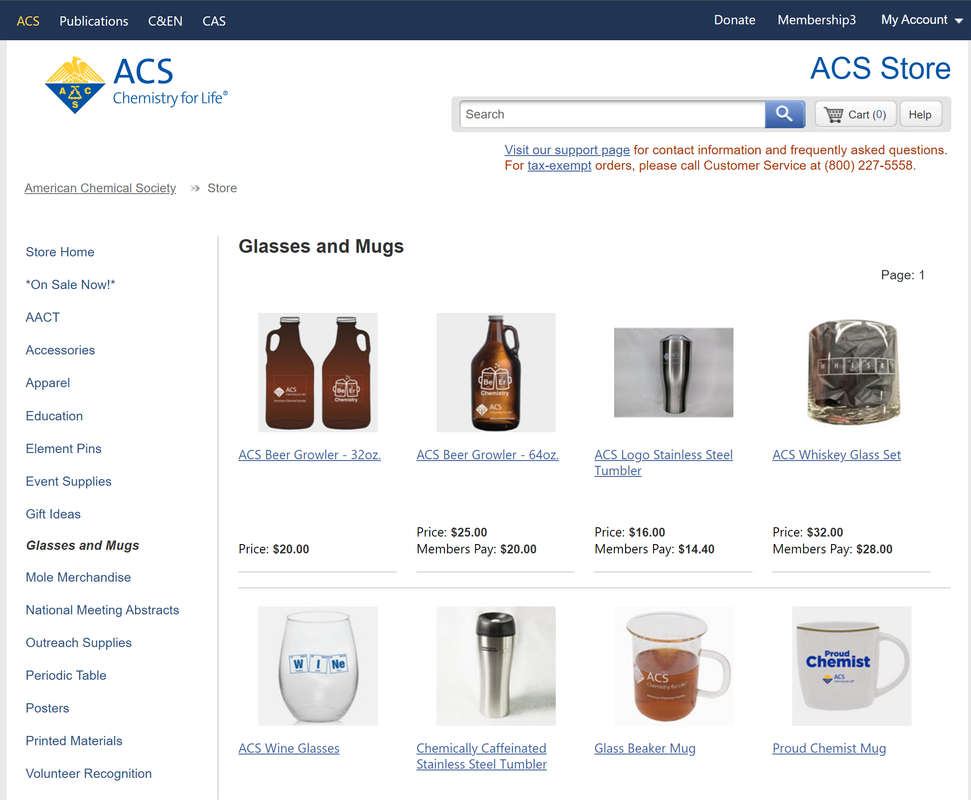Visit our support page link
This screenshot has height=800, width=971.
pyautogui.click(x=567, y=150)
